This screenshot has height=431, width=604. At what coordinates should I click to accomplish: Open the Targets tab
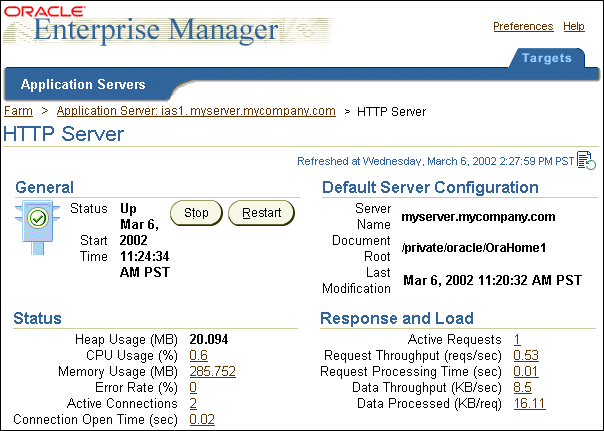click(x=547, y=58)
